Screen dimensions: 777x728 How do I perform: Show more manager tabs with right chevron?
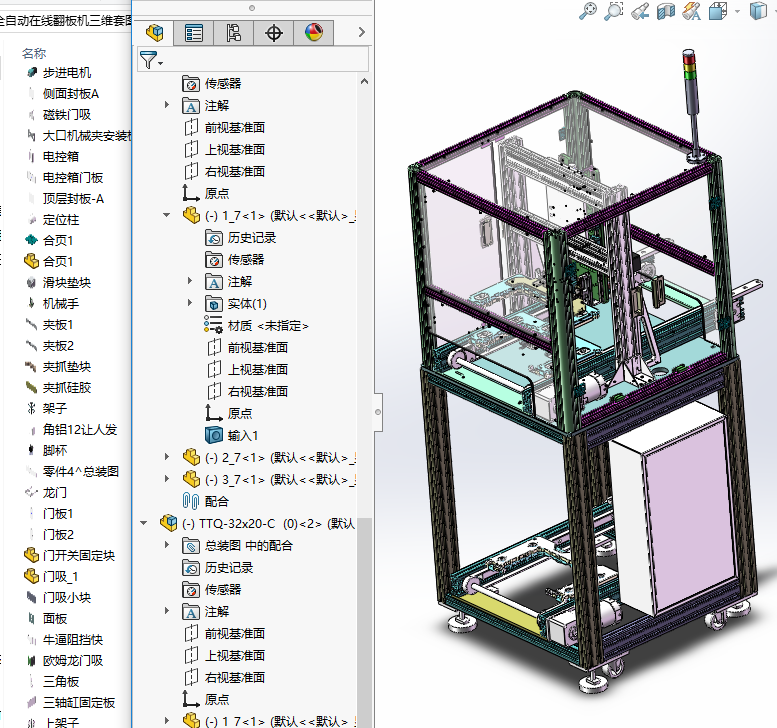(361, 32)
